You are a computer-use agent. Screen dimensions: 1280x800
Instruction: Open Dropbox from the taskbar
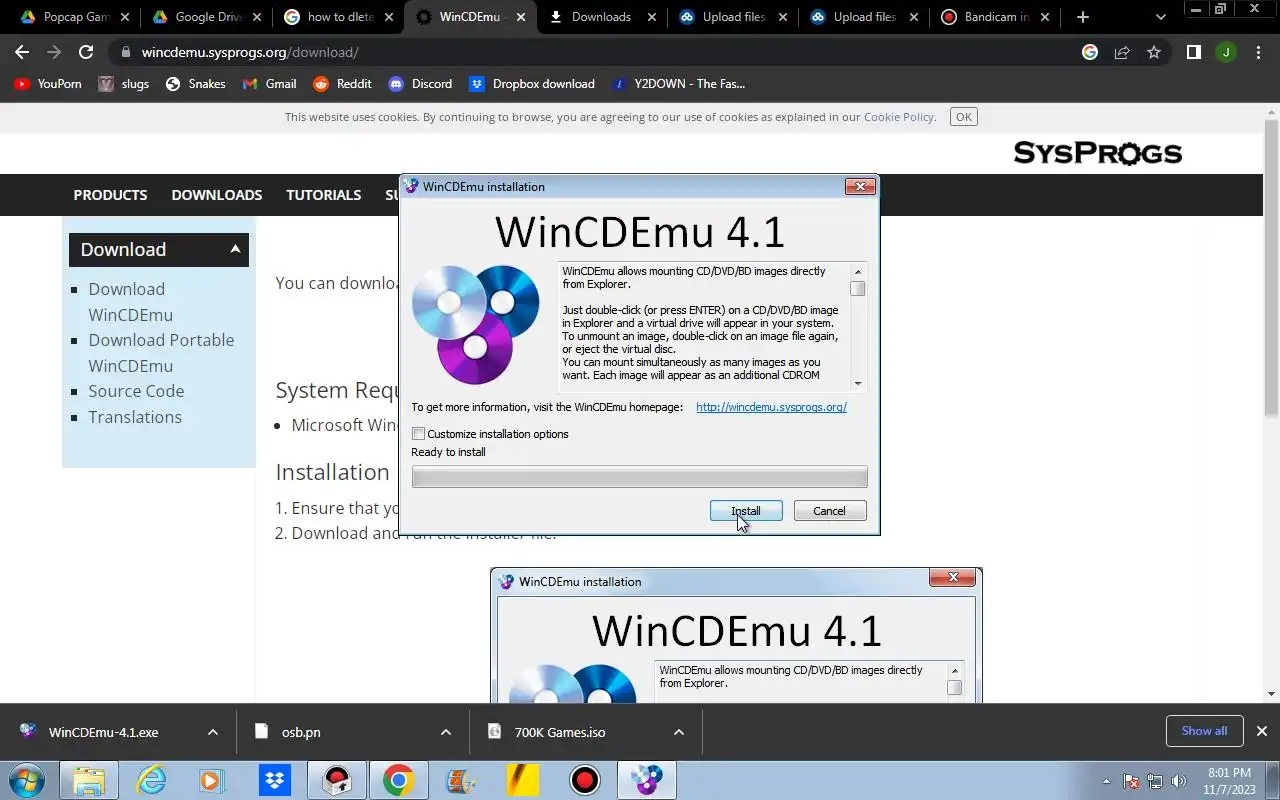click(x=274, y=780)
